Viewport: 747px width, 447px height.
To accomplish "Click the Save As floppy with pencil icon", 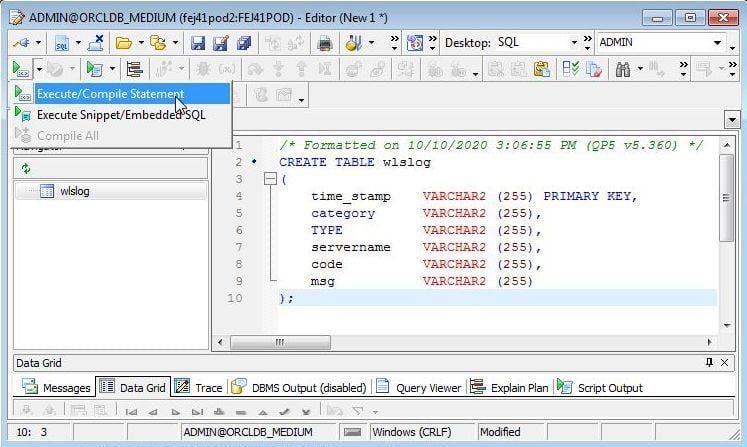I will click(221, 43).
